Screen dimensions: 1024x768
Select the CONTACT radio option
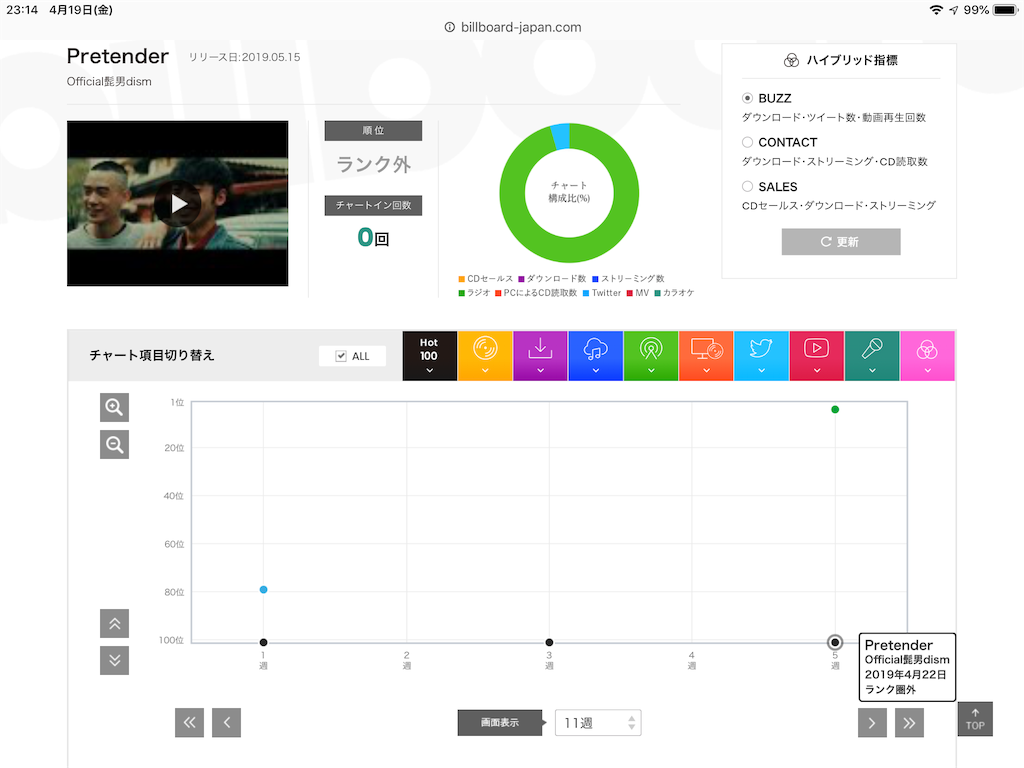coord(747,142)
